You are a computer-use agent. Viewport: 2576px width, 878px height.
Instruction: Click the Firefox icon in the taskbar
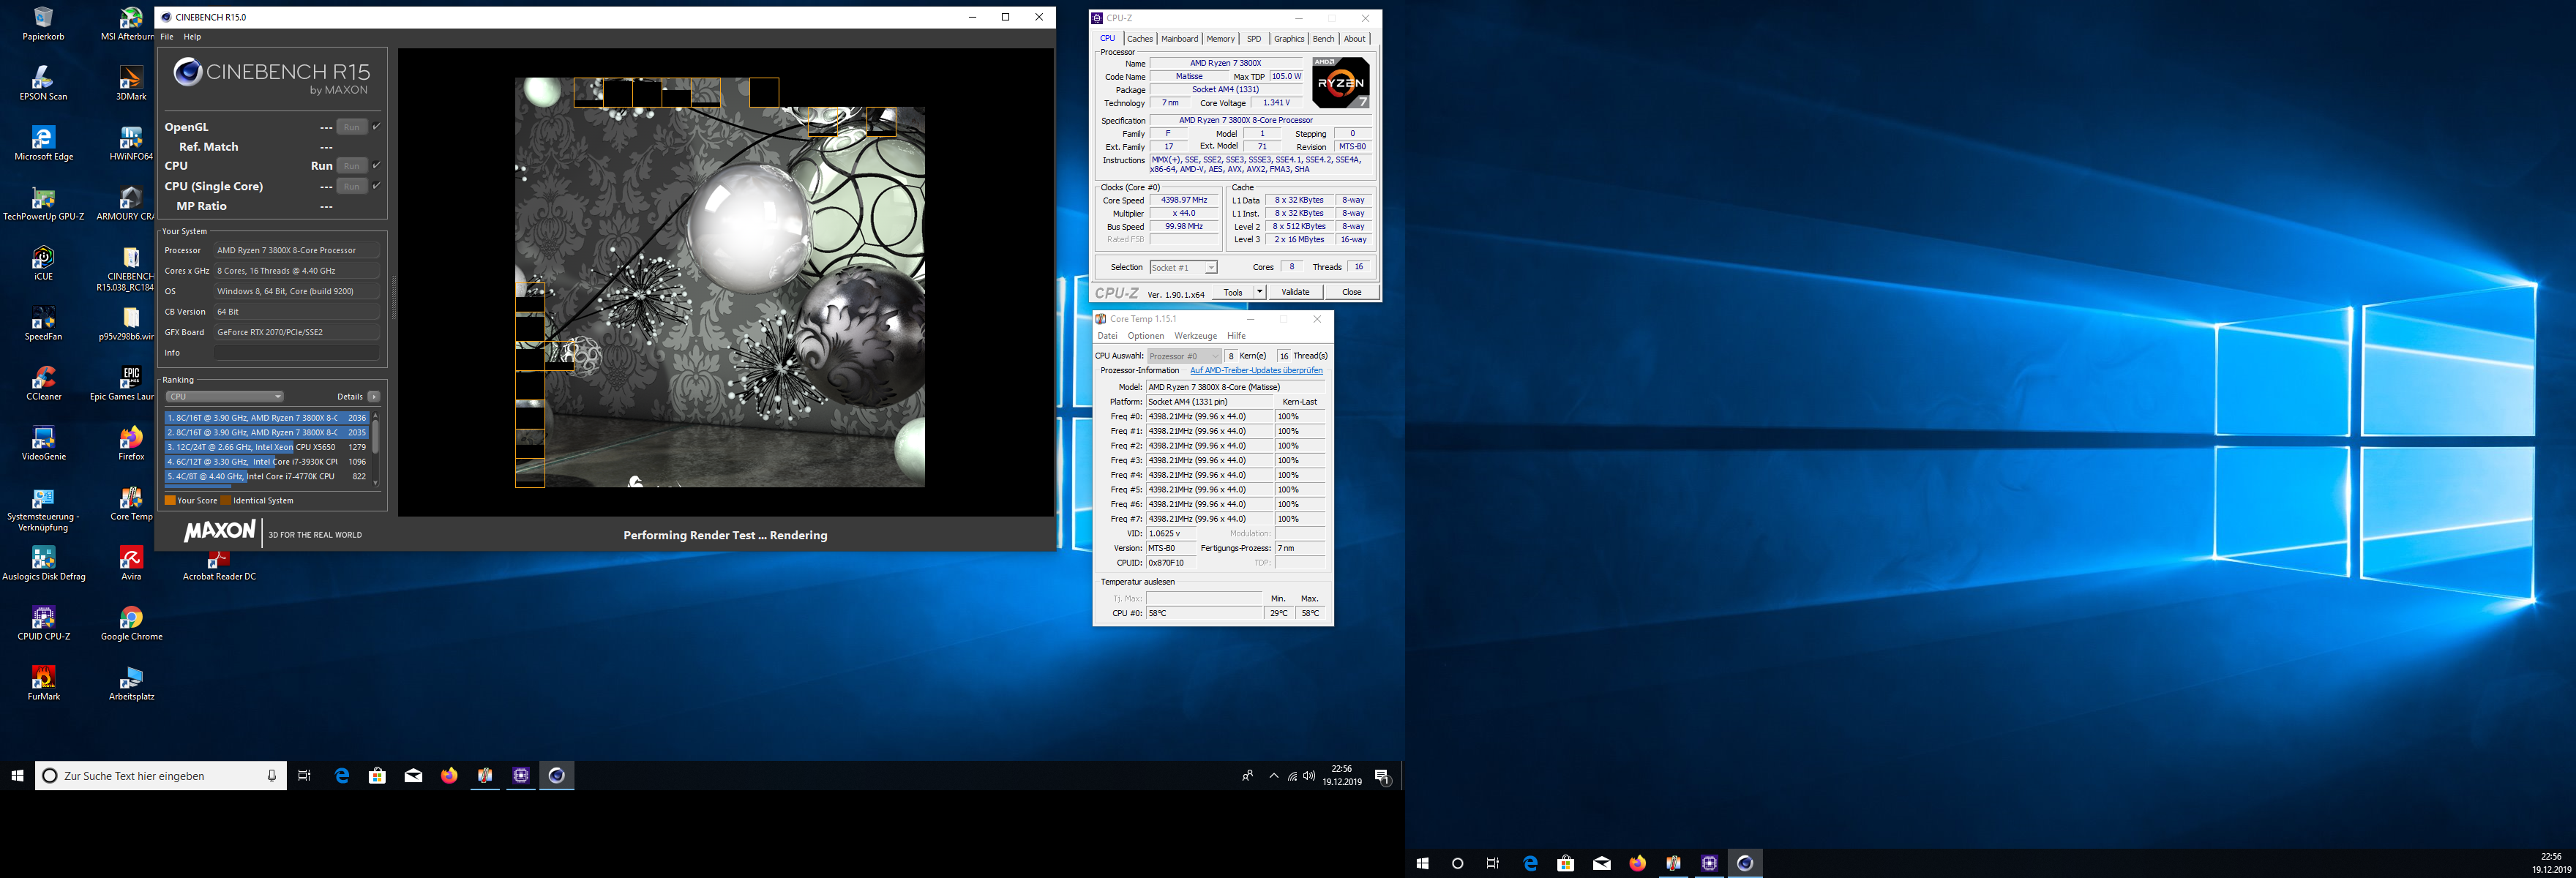449,776
